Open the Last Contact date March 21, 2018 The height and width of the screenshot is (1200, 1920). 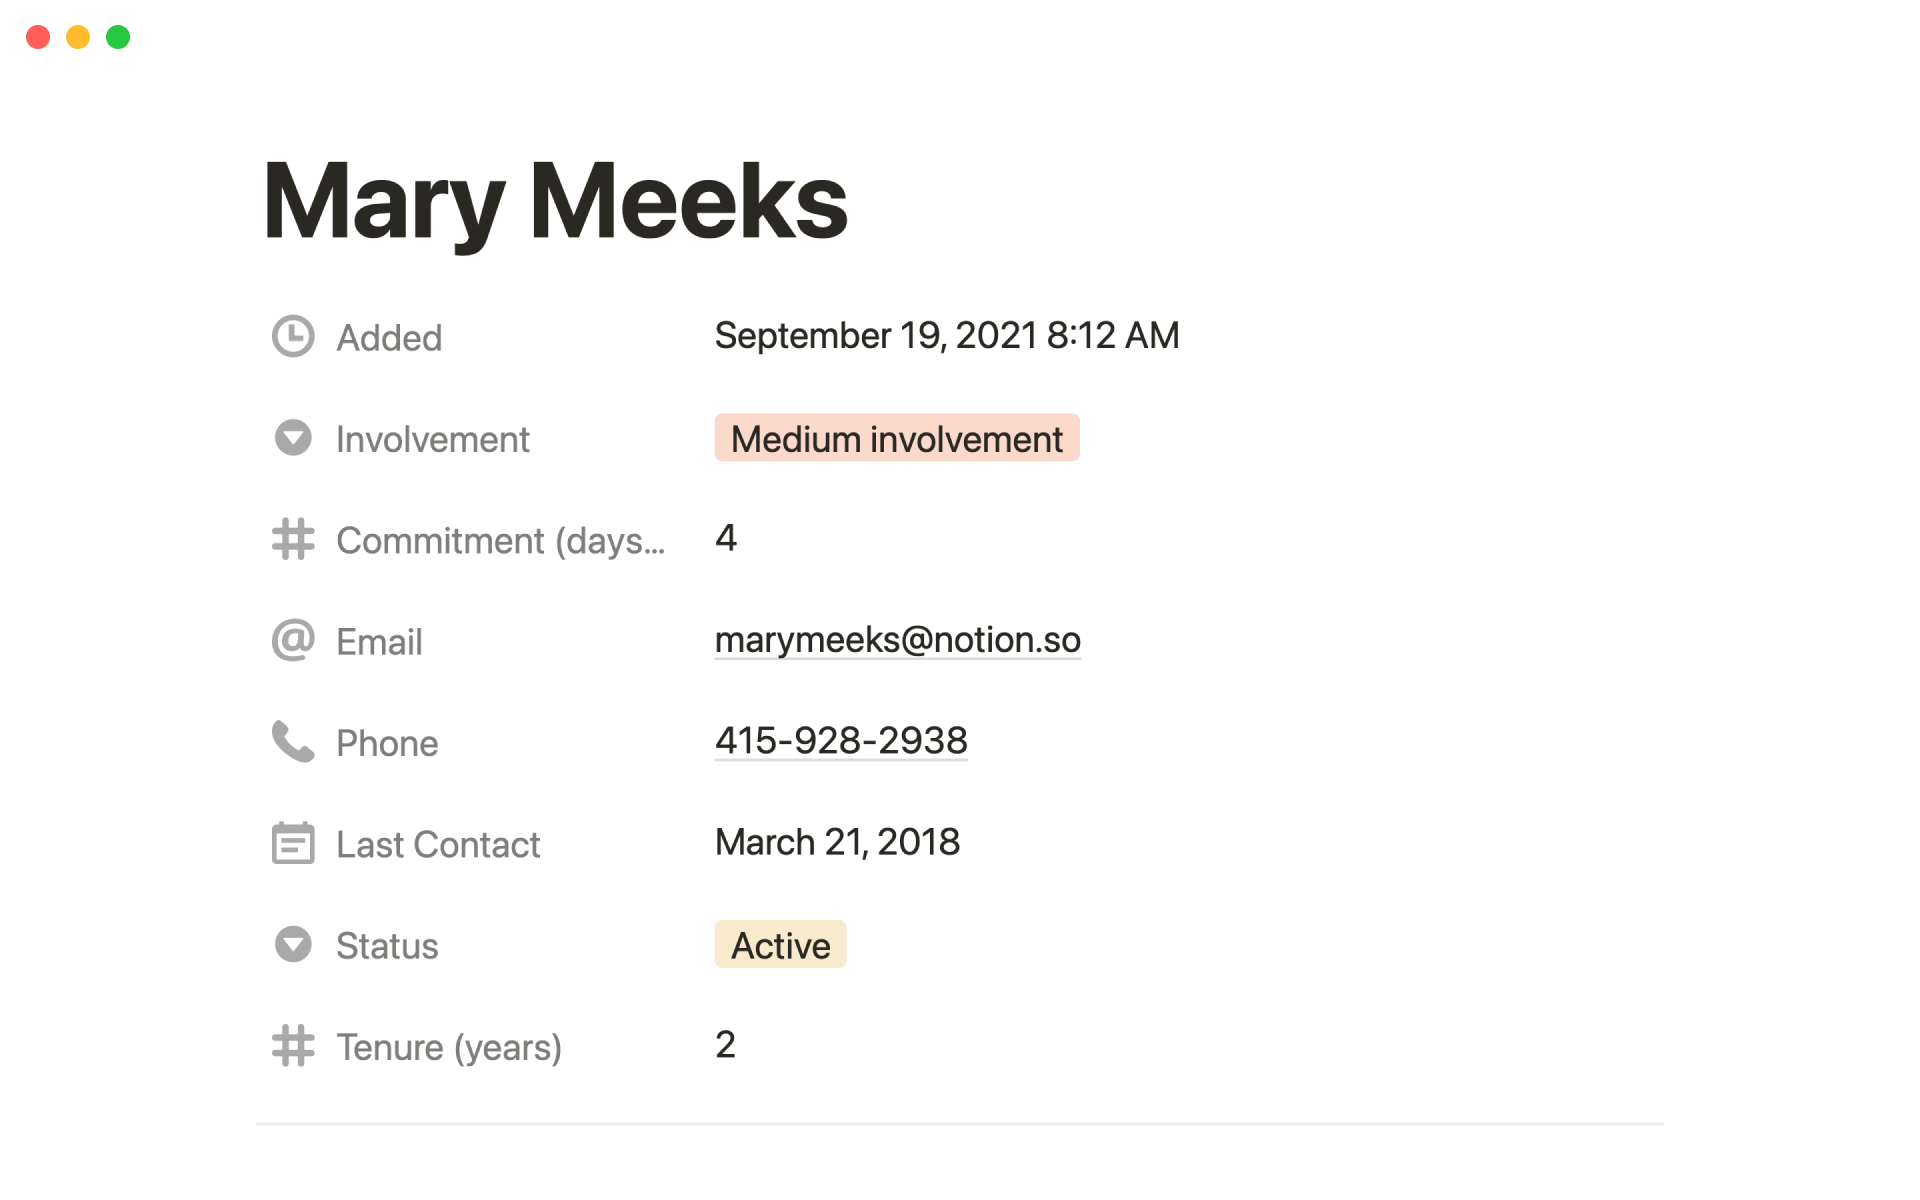(837, 842)
